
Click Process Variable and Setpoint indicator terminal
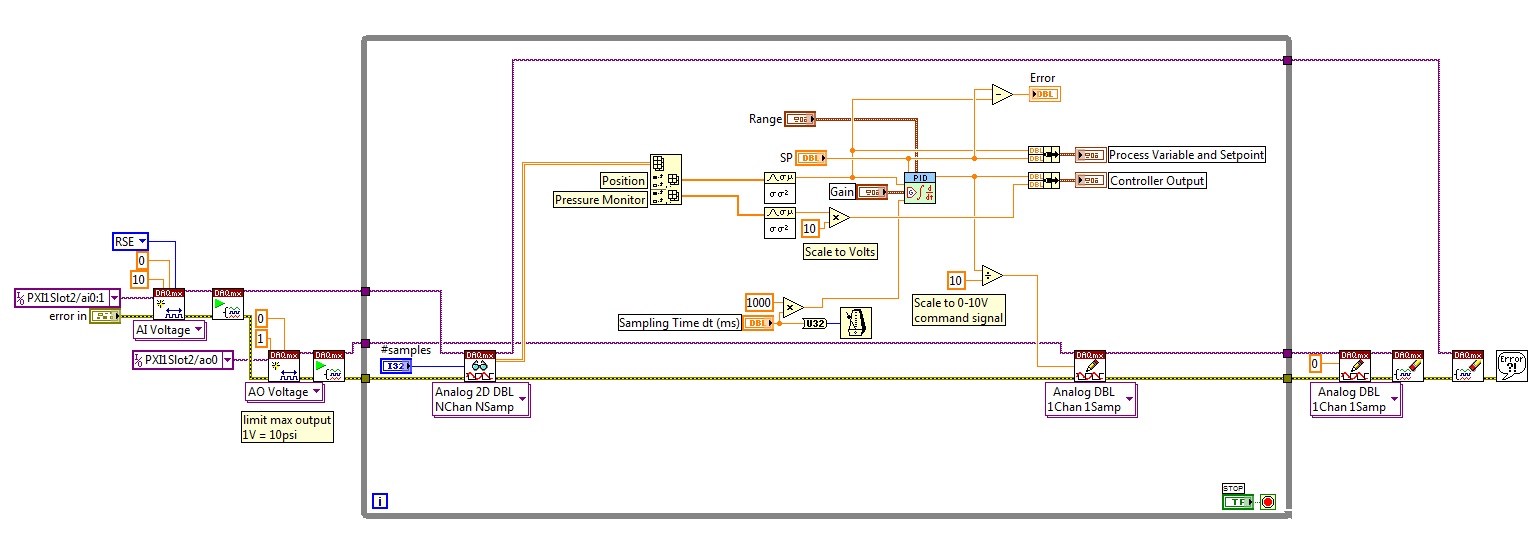click(x=1091, y=154)
